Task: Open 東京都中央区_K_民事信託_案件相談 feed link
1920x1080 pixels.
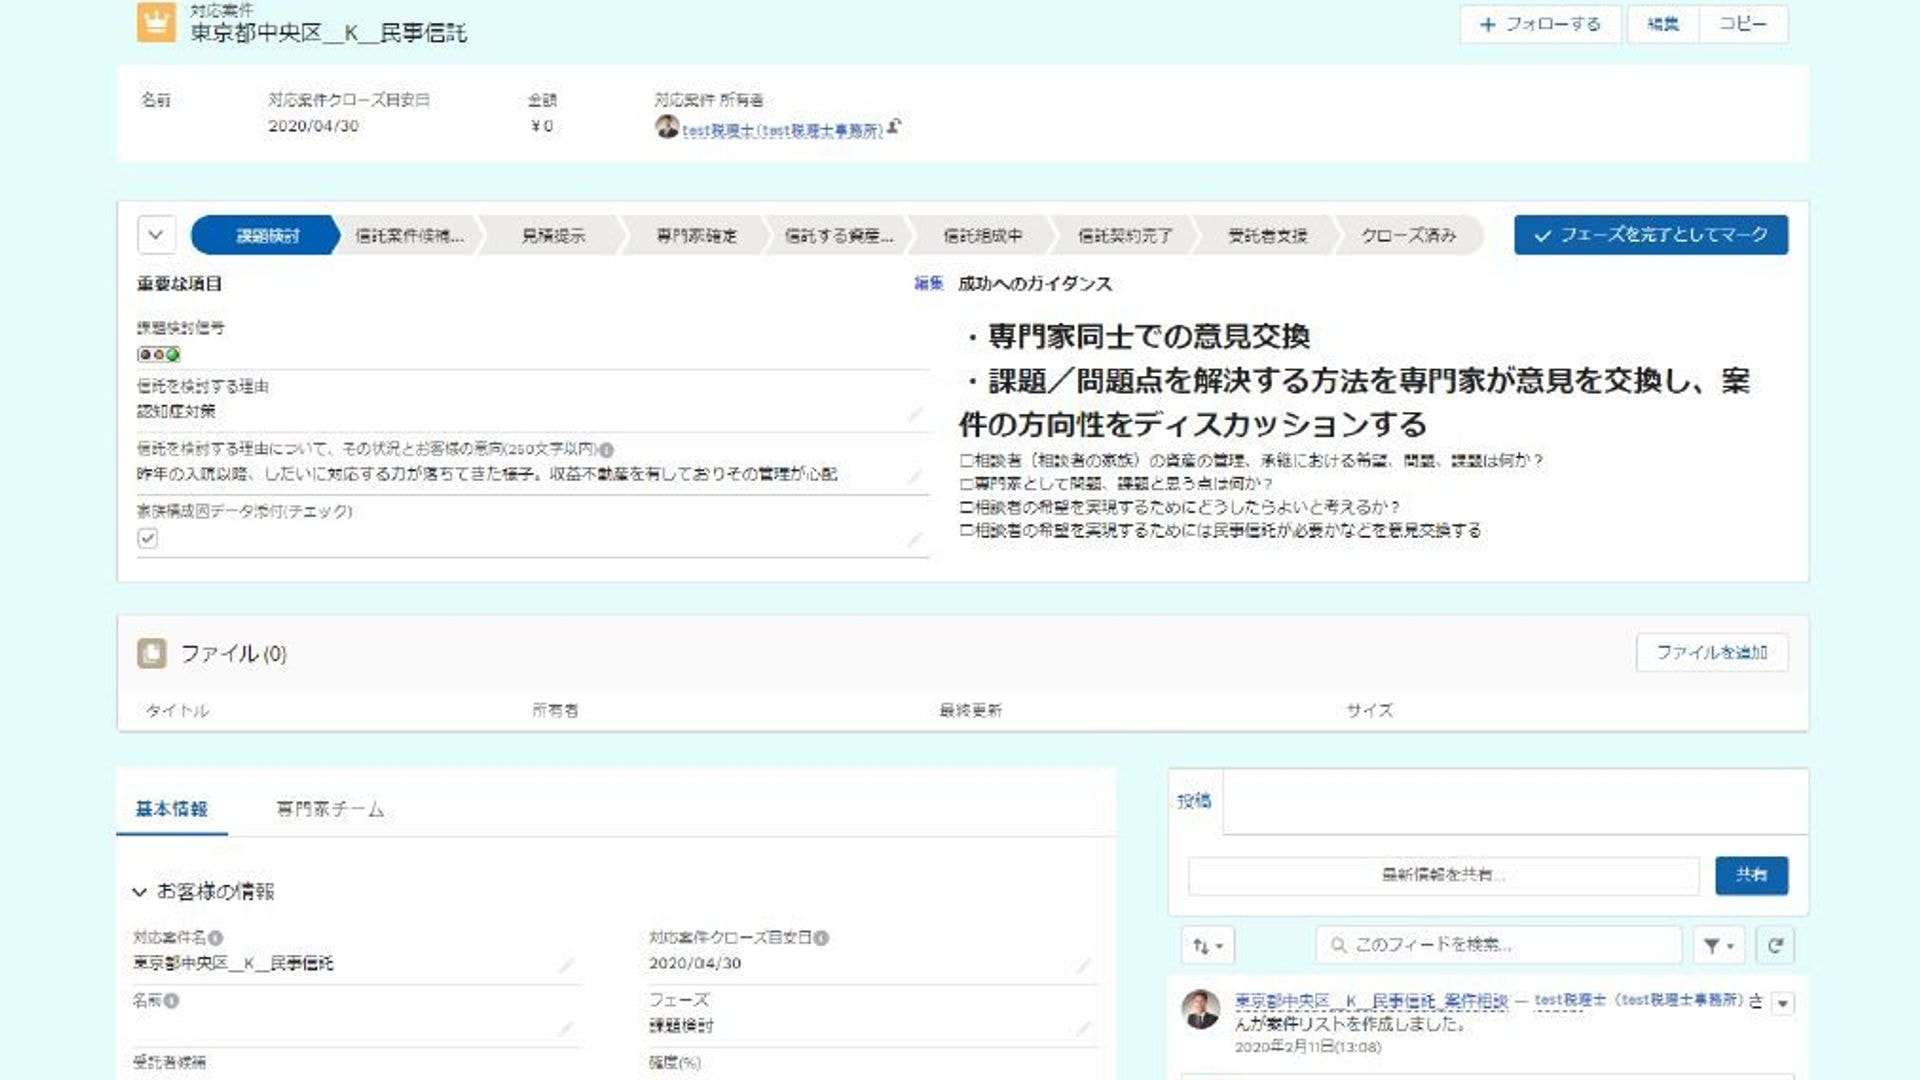Action: [1370, 1000]
